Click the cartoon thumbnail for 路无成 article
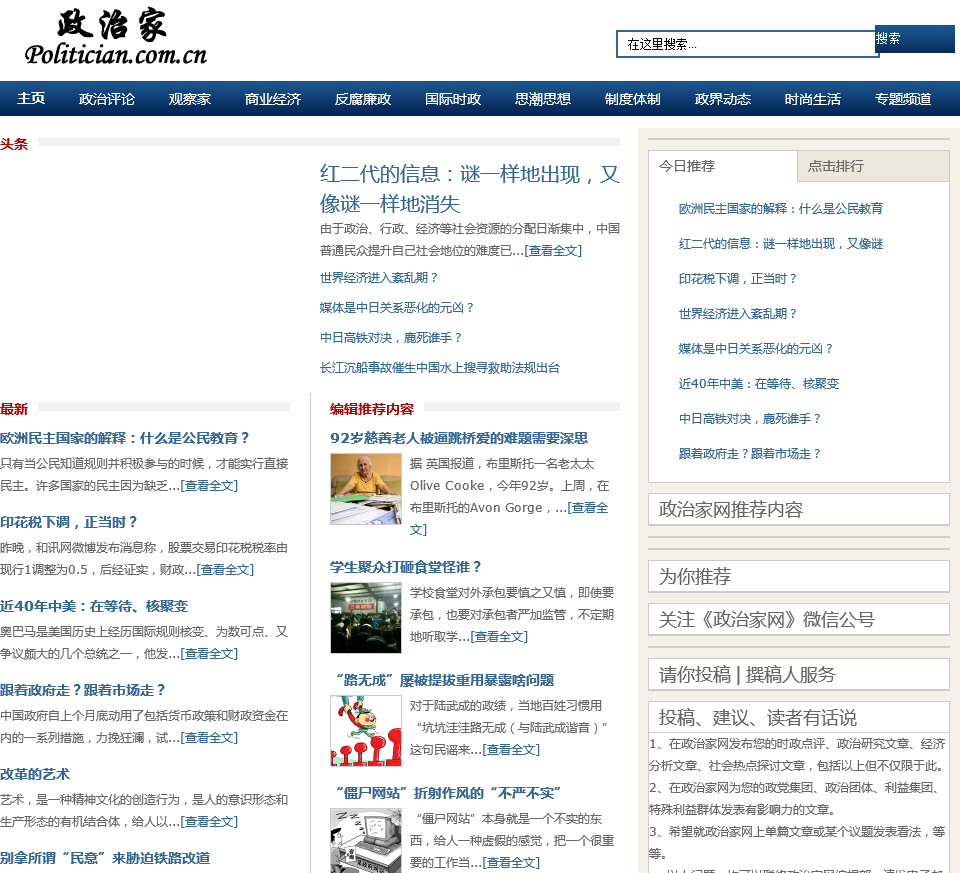The width and height of the screenshot is (960, 873). tap(366, 731)
